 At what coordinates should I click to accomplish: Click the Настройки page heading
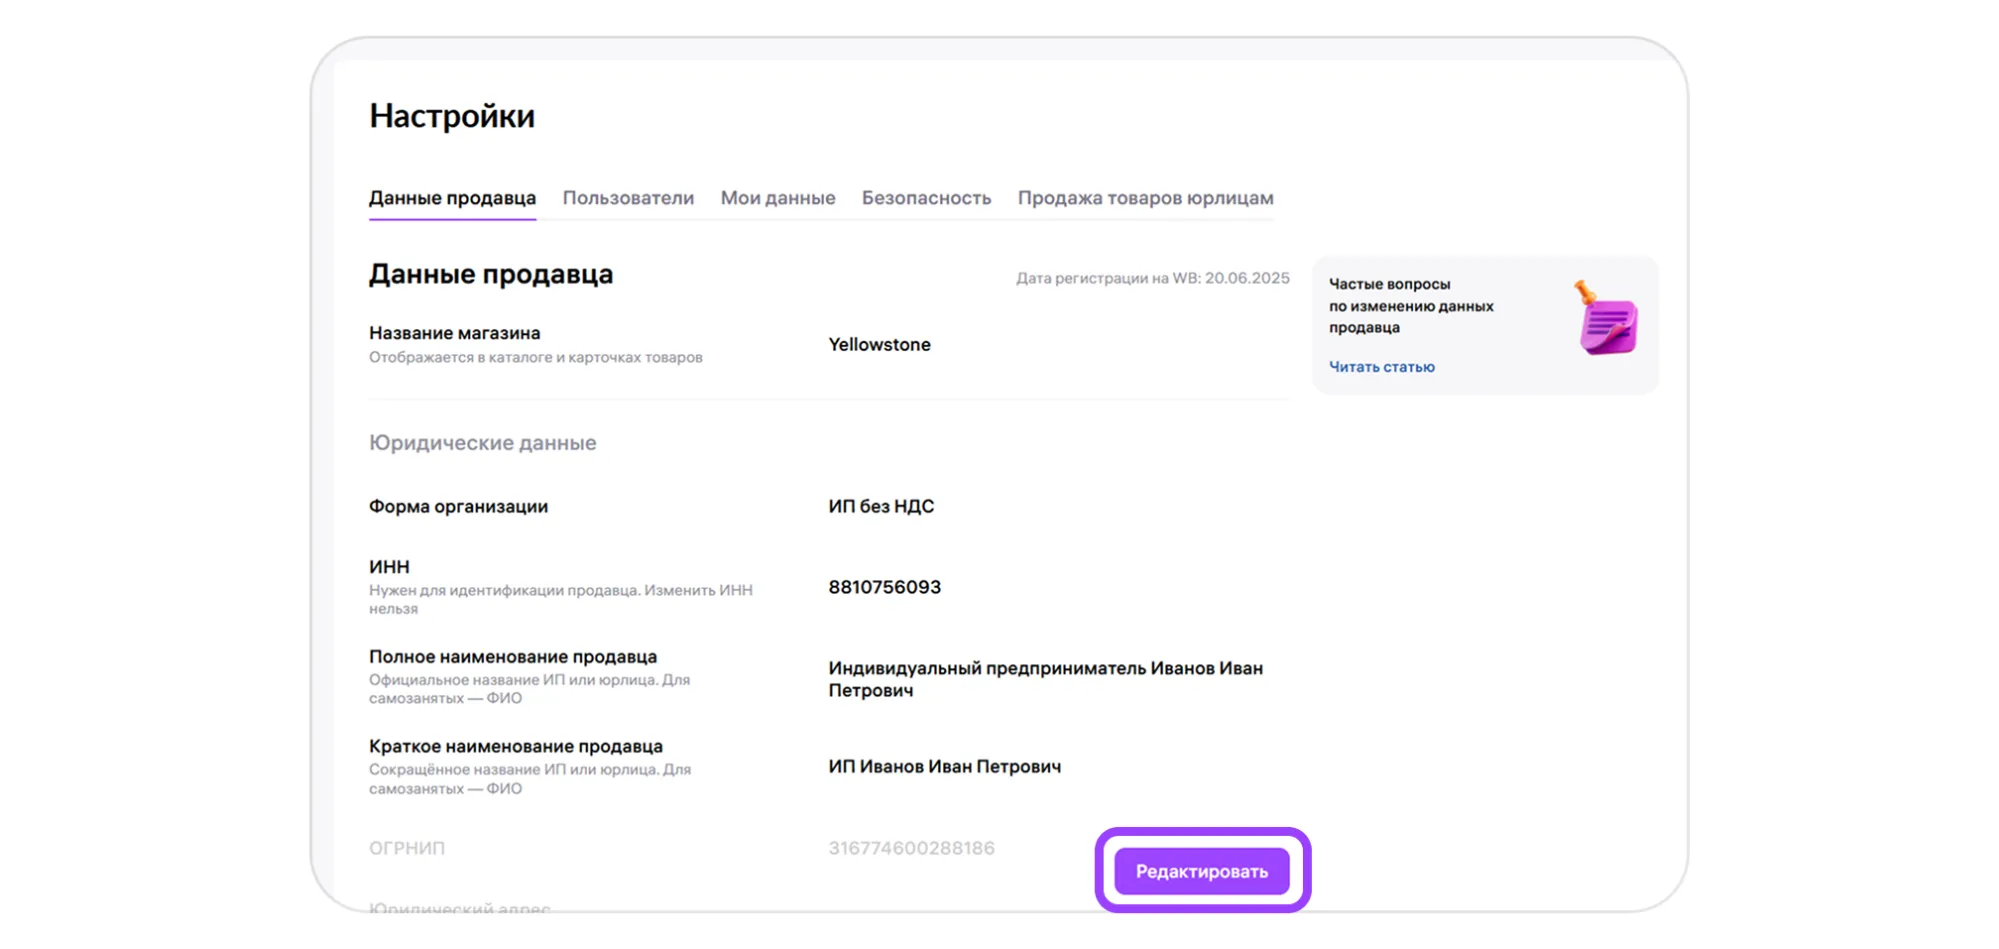pos(452,116)
